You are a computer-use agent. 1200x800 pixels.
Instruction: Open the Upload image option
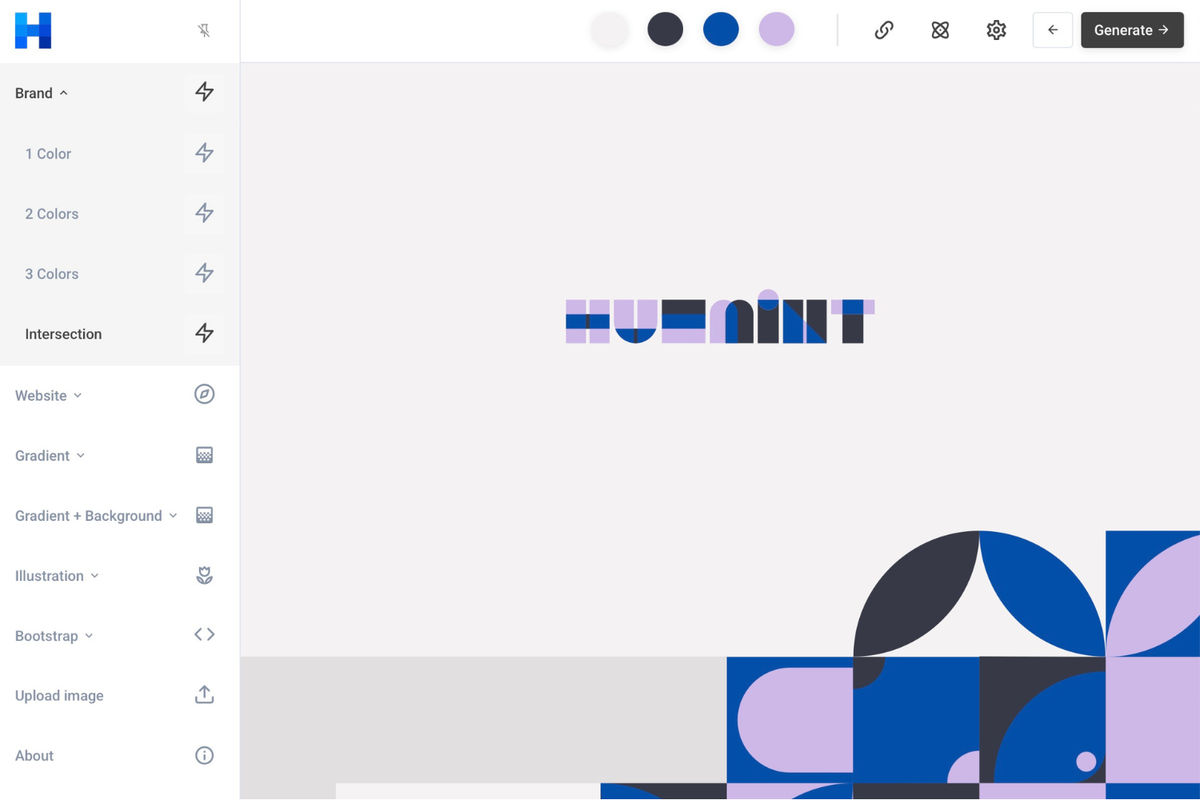click(x=59, y=696)
